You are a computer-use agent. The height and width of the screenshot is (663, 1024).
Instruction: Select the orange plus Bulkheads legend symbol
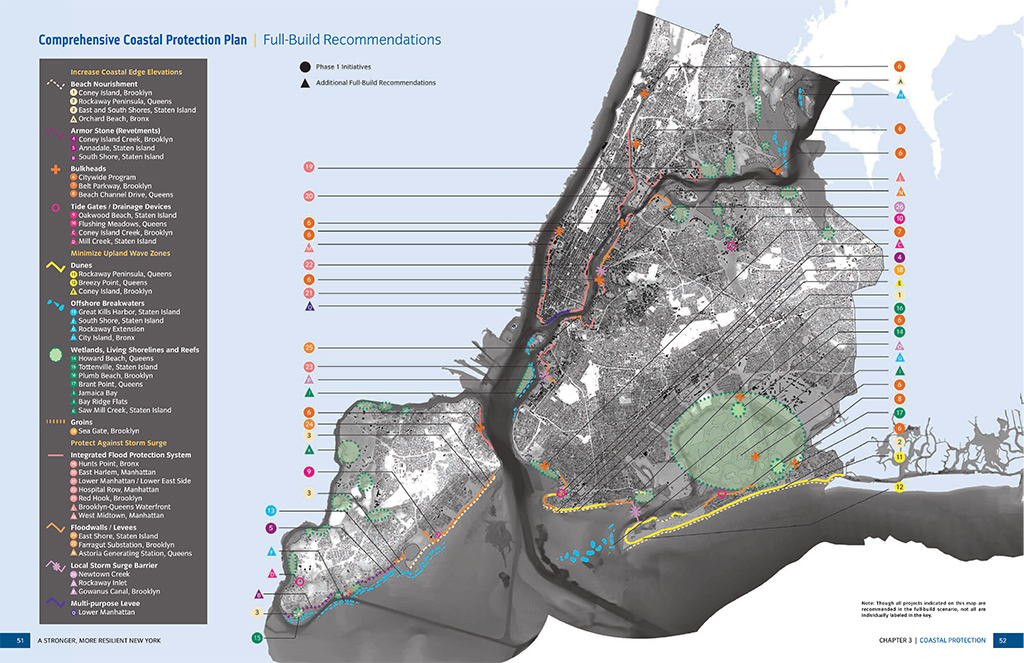[56, 169]
